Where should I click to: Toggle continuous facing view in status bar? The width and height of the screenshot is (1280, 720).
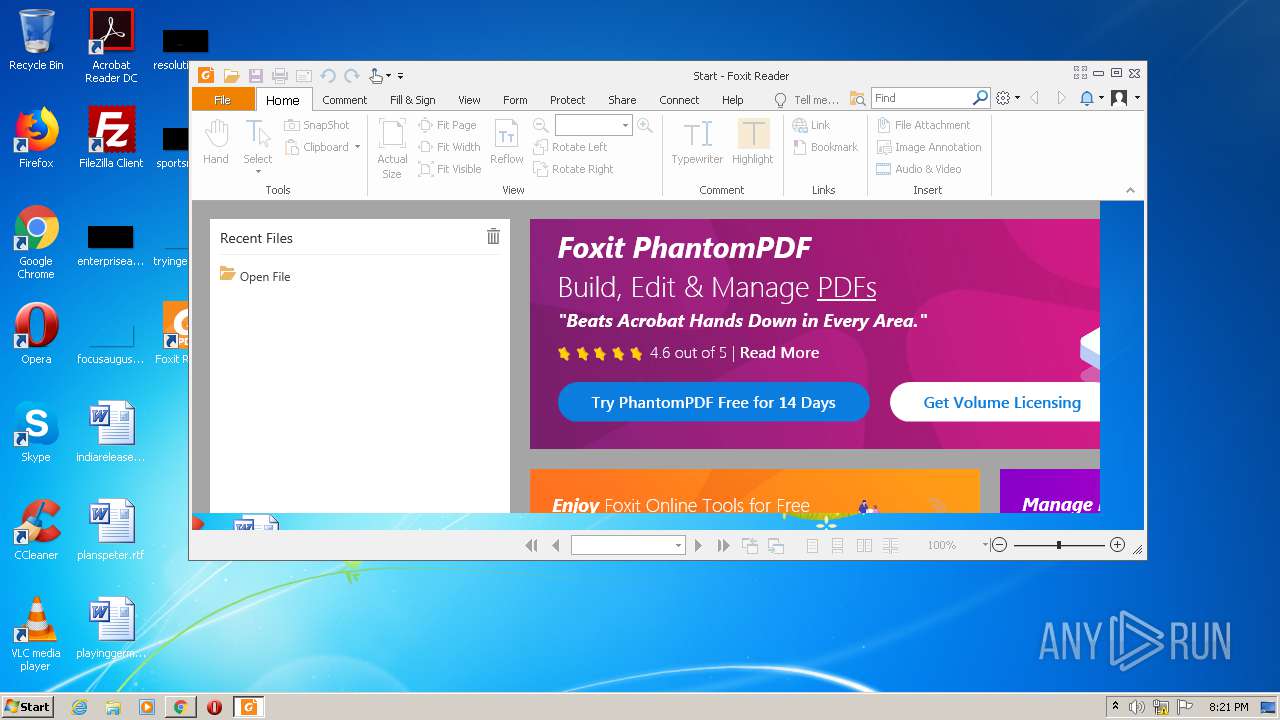(890, 545)
